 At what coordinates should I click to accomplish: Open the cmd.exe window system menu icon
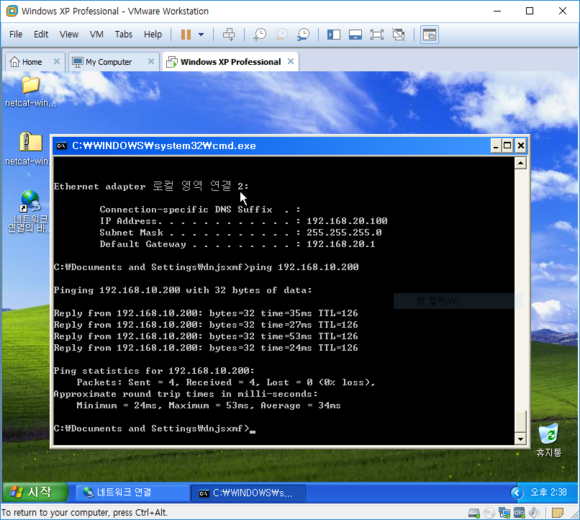pos(61,146)
